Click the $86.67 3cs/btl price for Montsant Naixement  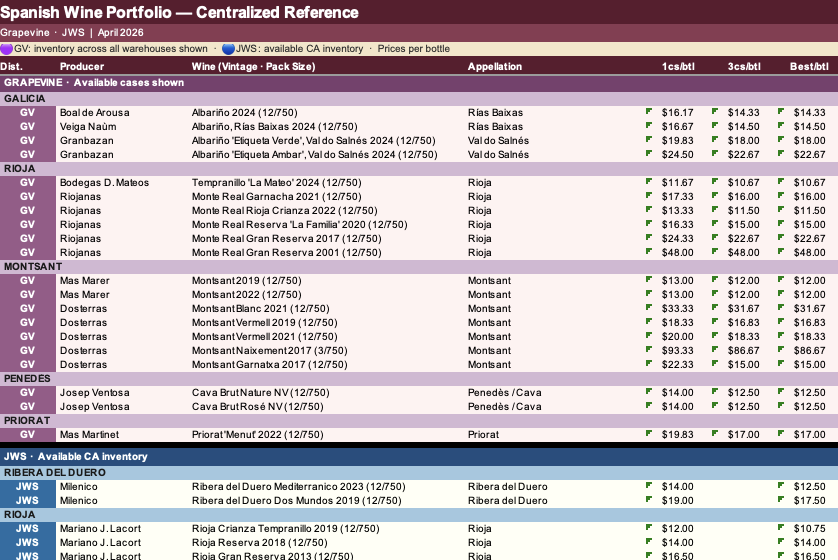point(743,351)
